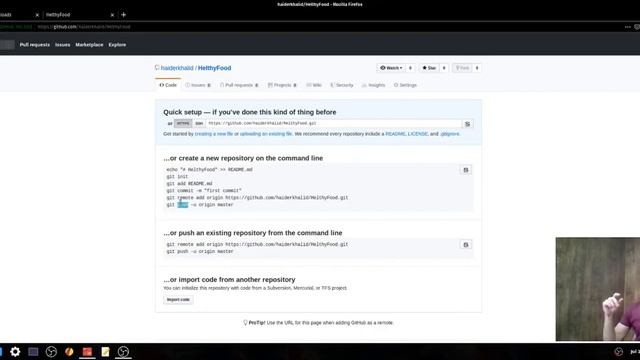This screenshot has width=640, height=360.
Task: Click the Watch count number
Action: point(410,68)
